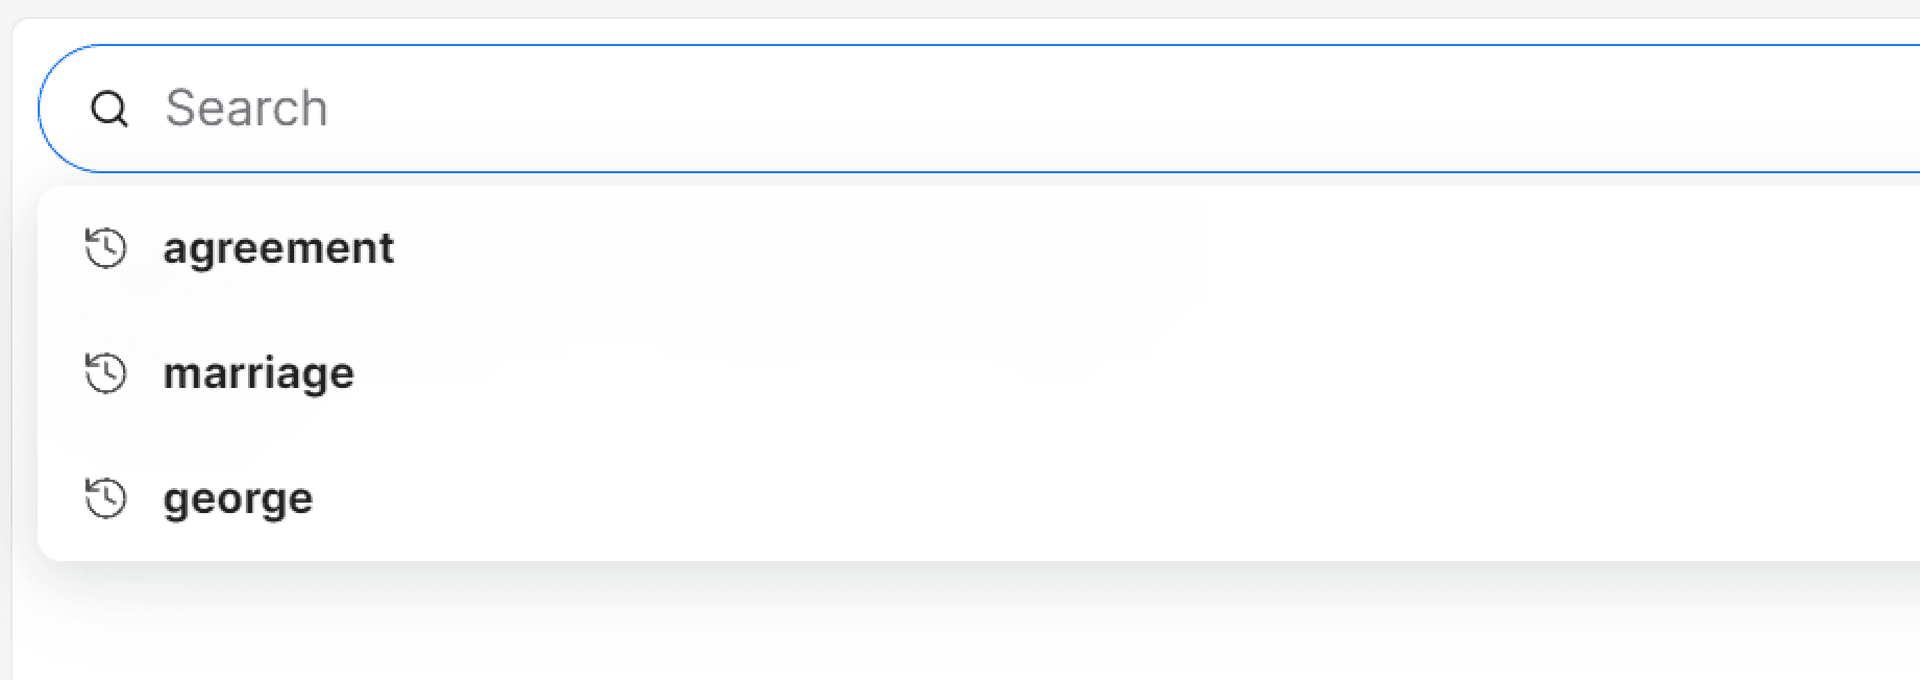Click the magnifying glass search icon

click(x=109, y=109)
